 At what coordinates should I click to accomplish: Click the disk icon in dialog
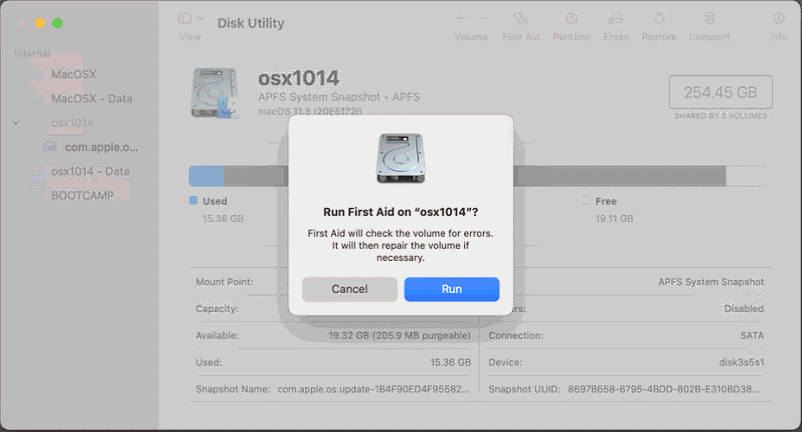pos(400,158)
